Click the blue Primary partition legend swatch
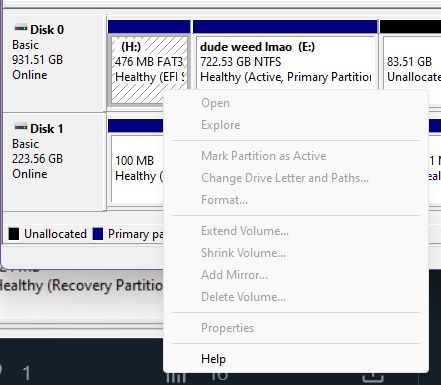This screenshot has height=385, width=441. pyautogui.click(x=98, y=234)
